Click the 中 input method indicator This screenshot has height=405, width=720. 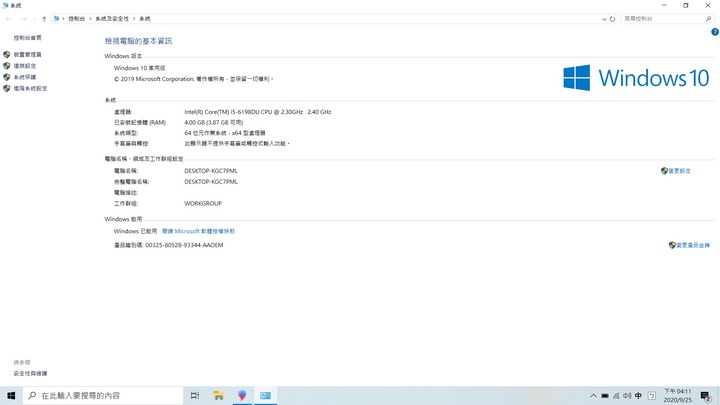(638, 396)
